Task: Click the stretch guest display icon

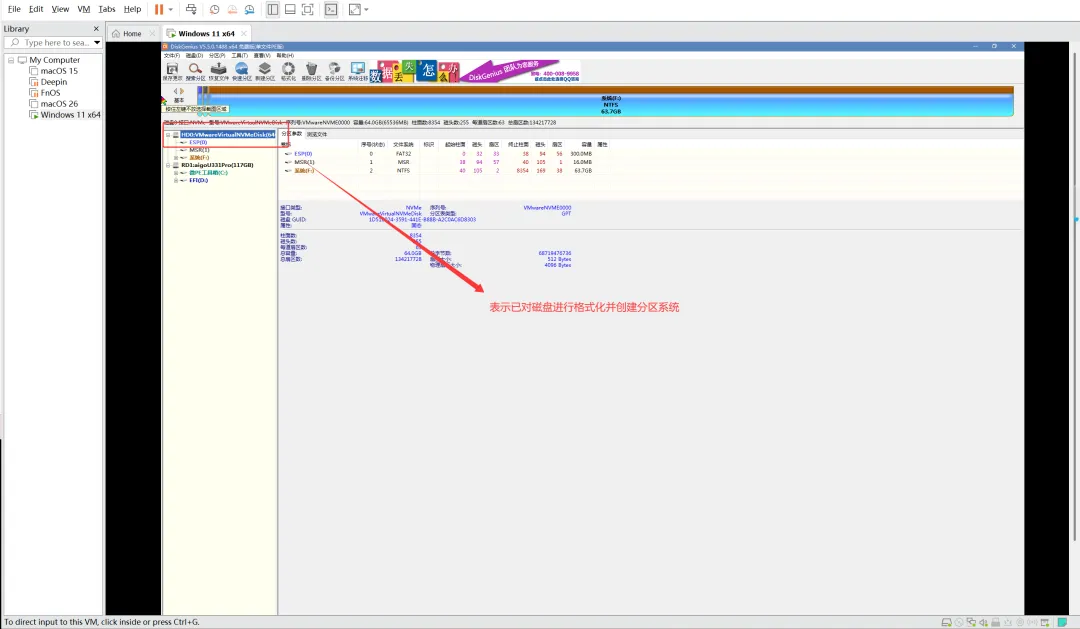Action: [355, 10]
